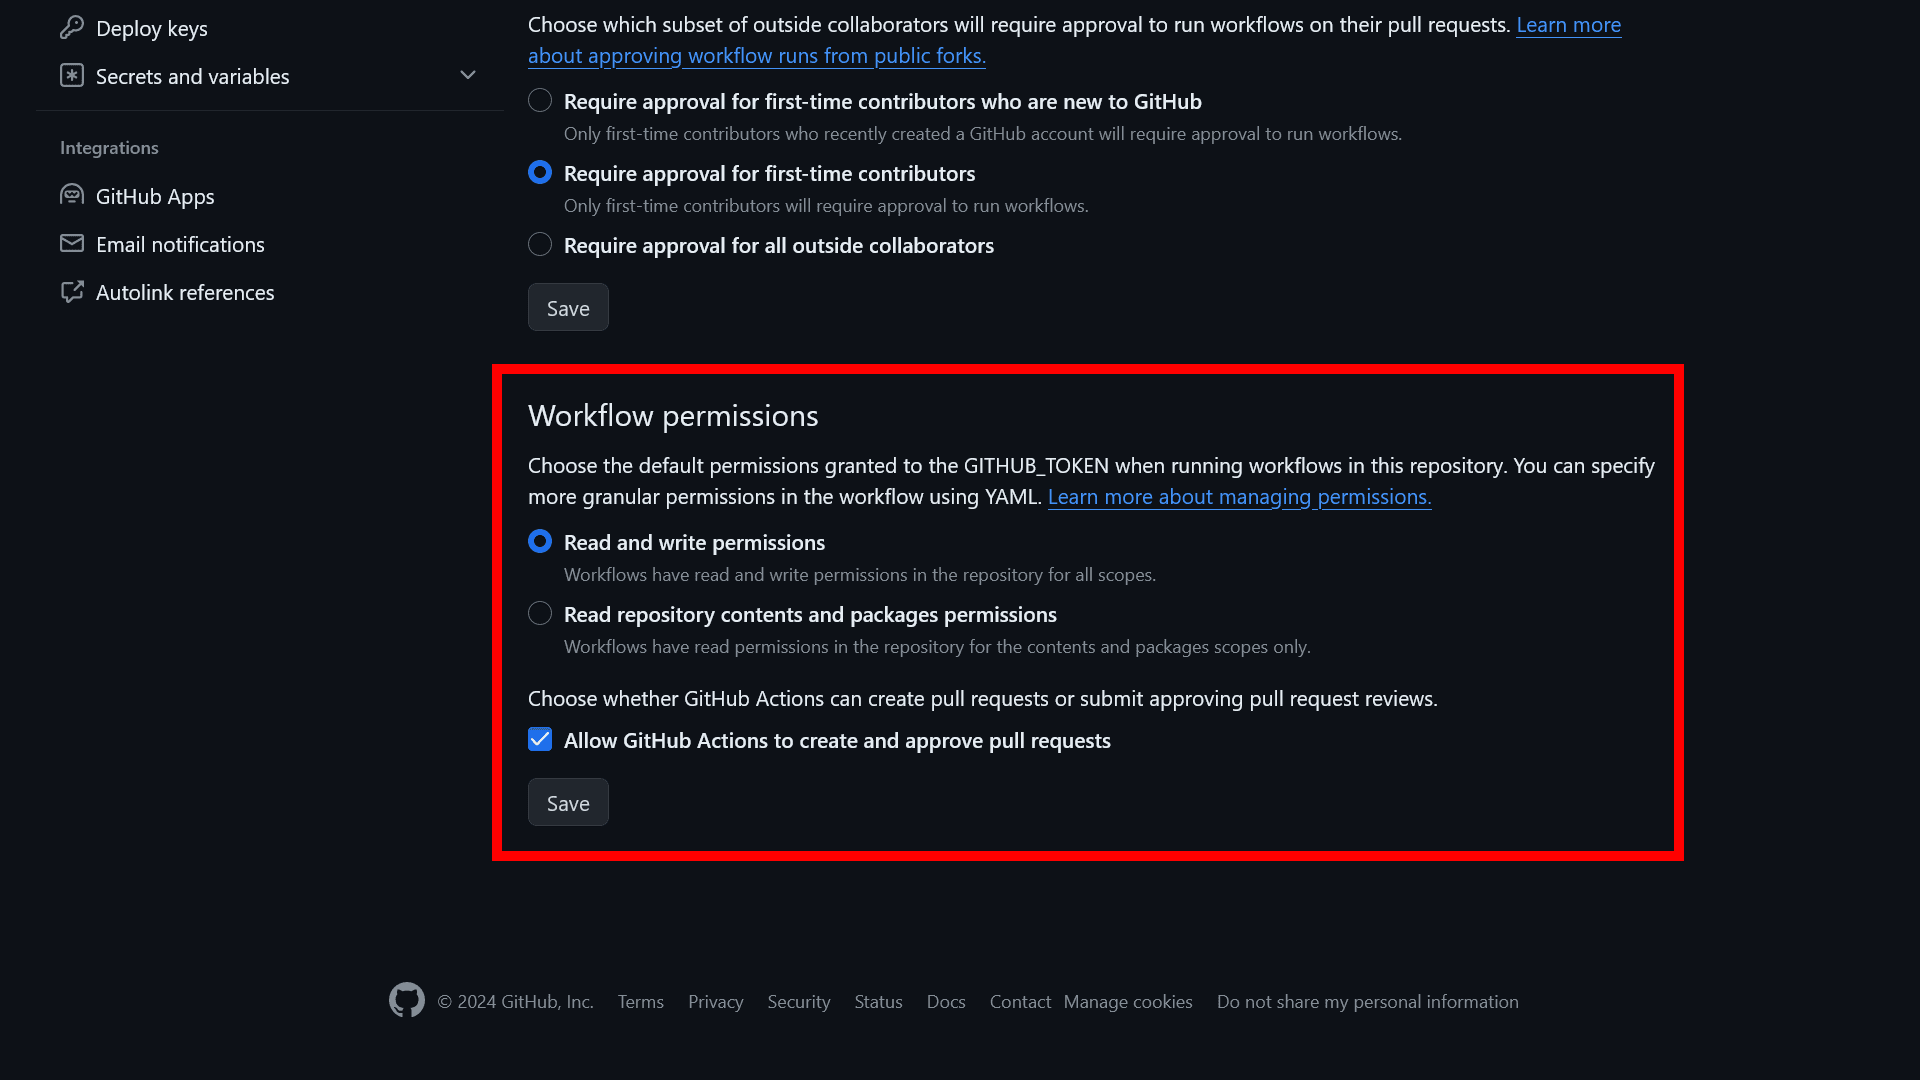Open the Status footer link
This screenshot has width=1920, height=1080.
(x=878, y=1001)
